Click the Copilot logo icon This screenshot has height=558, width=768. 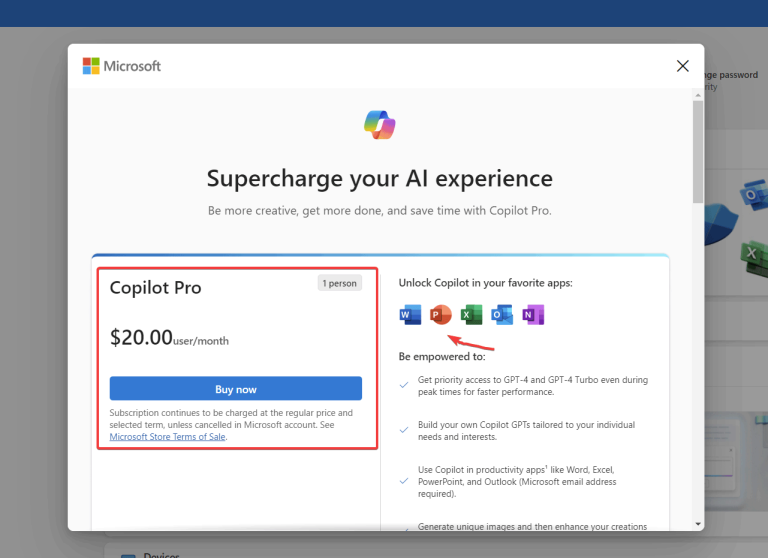[380, 124]
